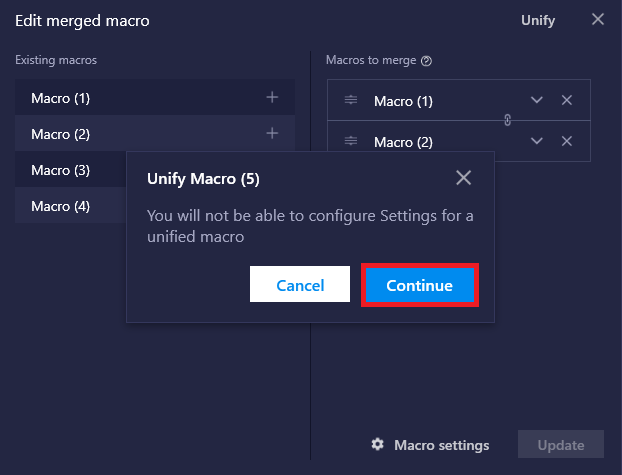Confirm unify with Continue button

(420, 285)
